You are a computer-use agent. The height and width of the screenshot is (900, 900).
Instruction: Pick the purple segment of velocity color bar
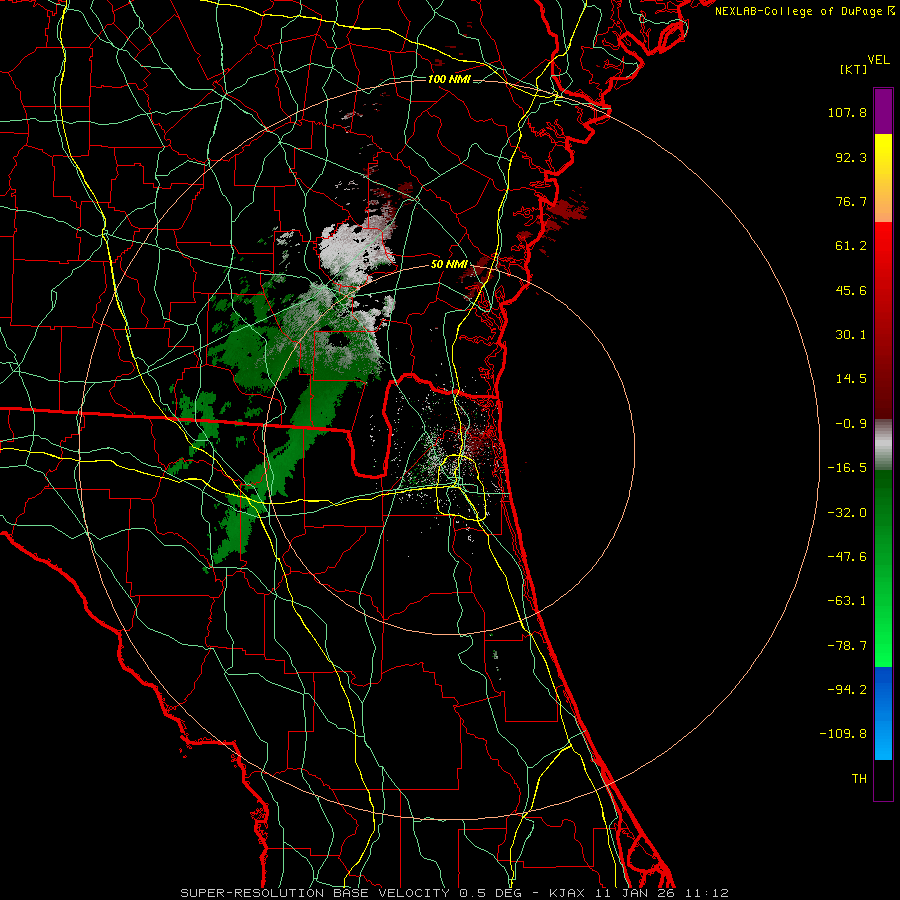[883, 111]
